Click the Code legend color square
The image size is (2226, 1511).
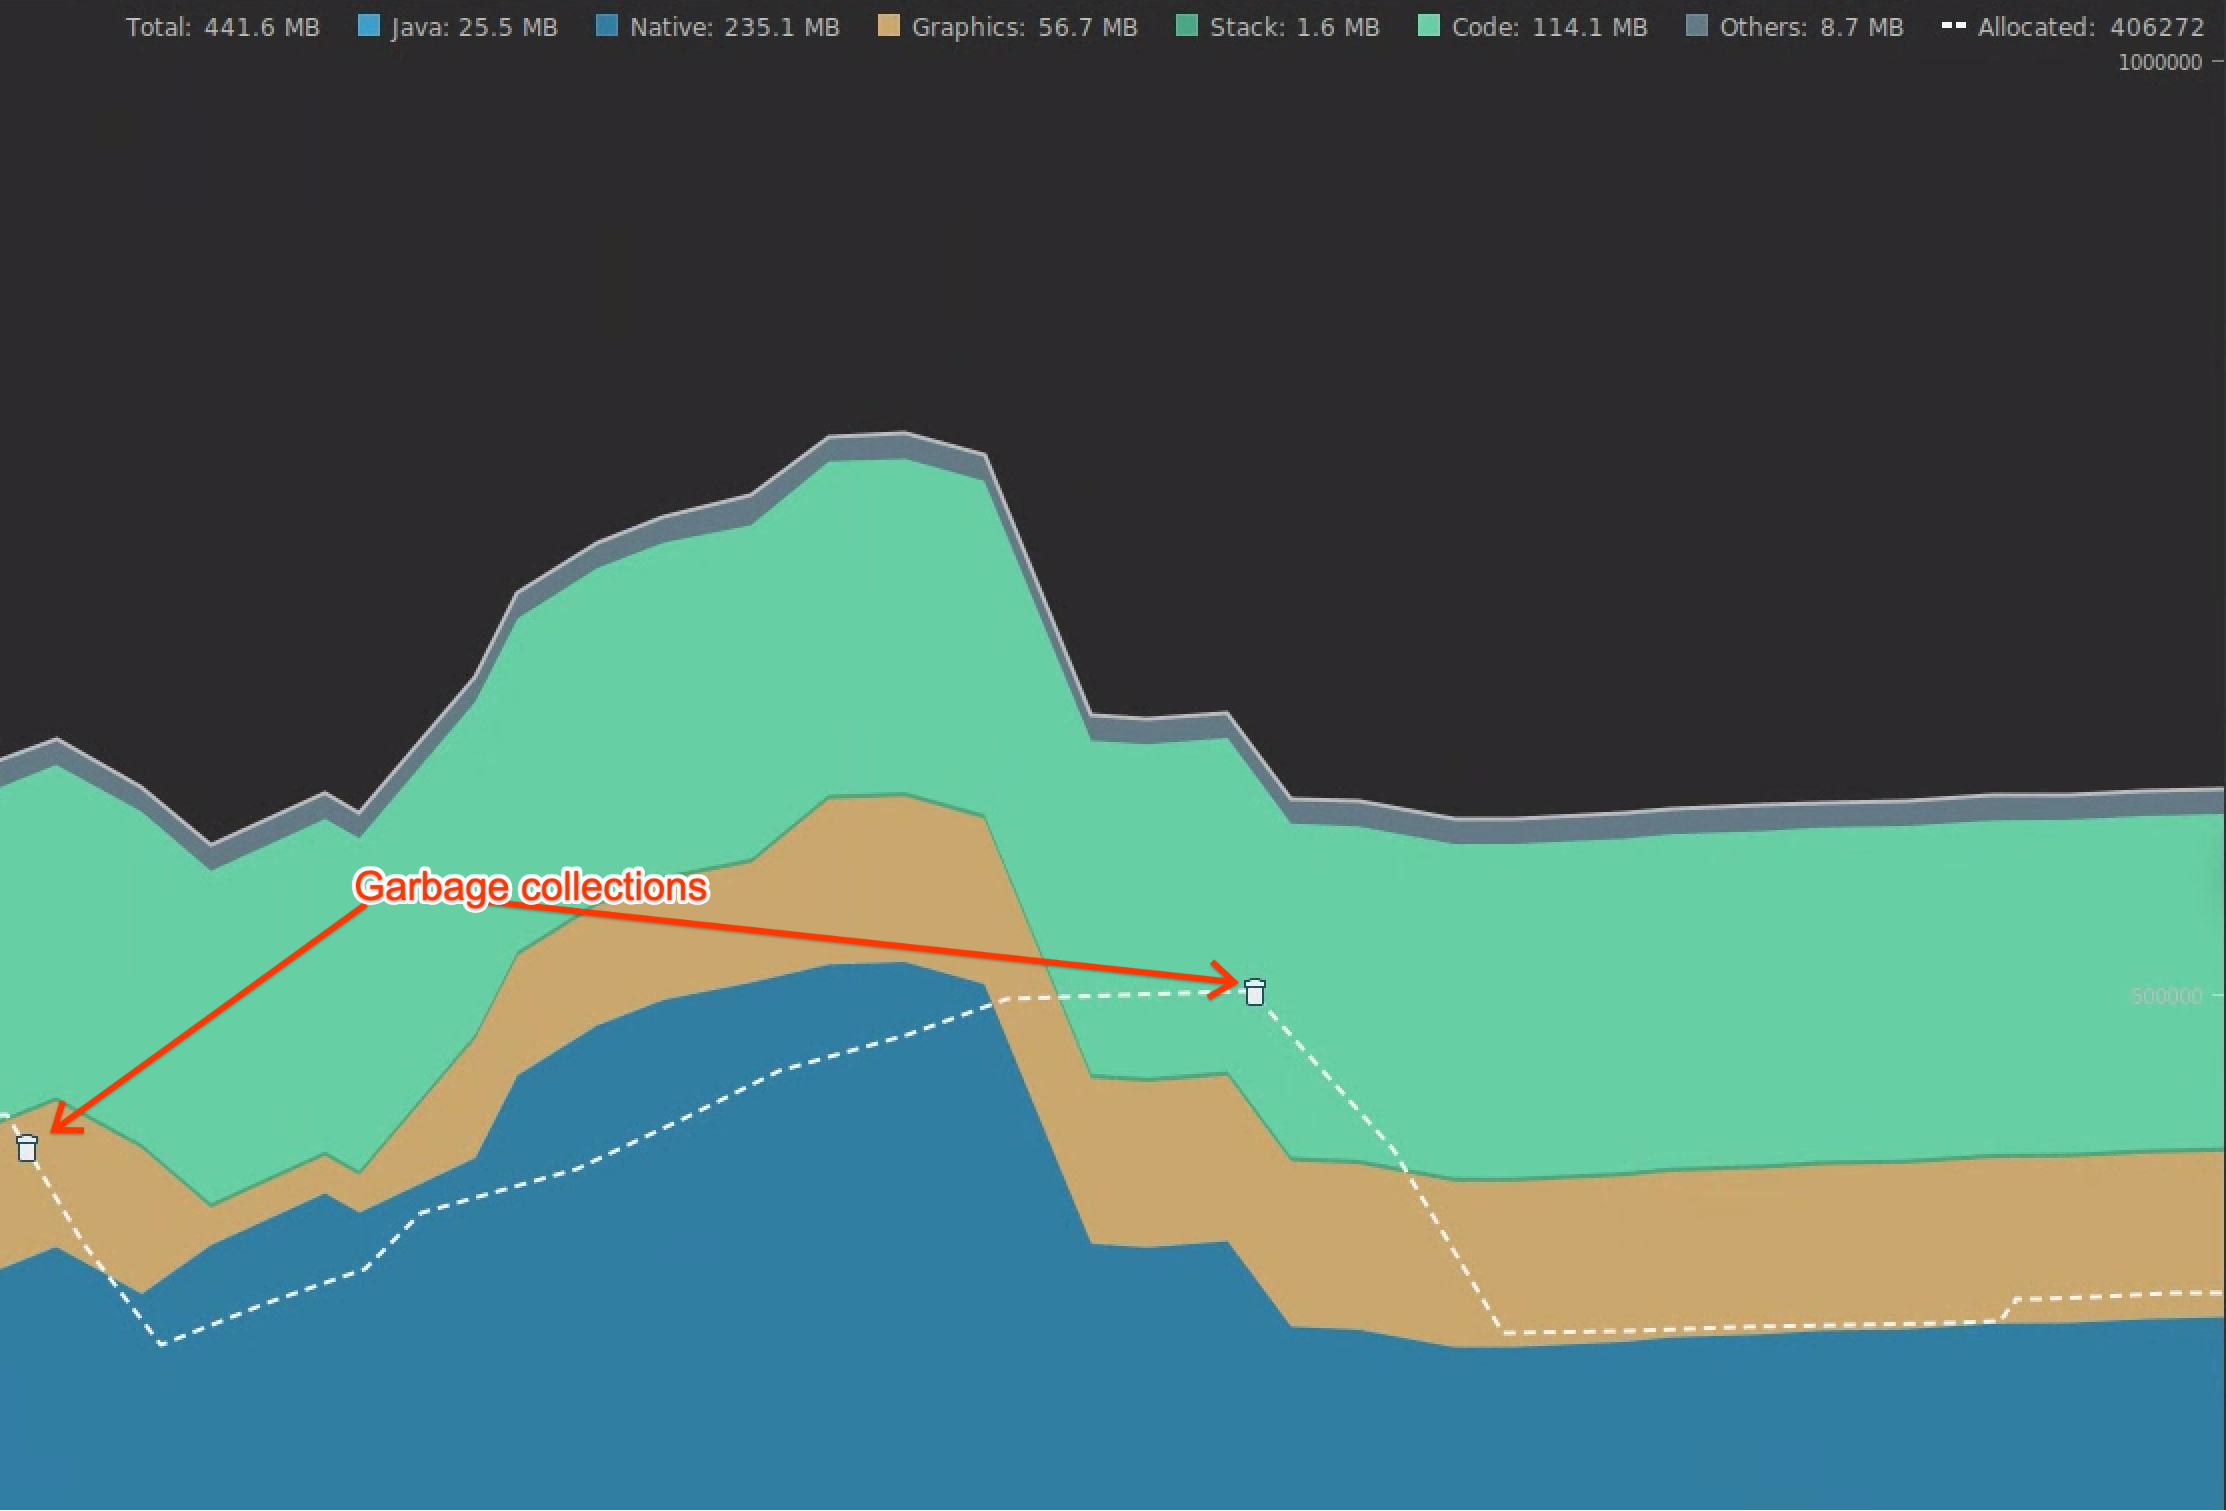coord(1428,26)
